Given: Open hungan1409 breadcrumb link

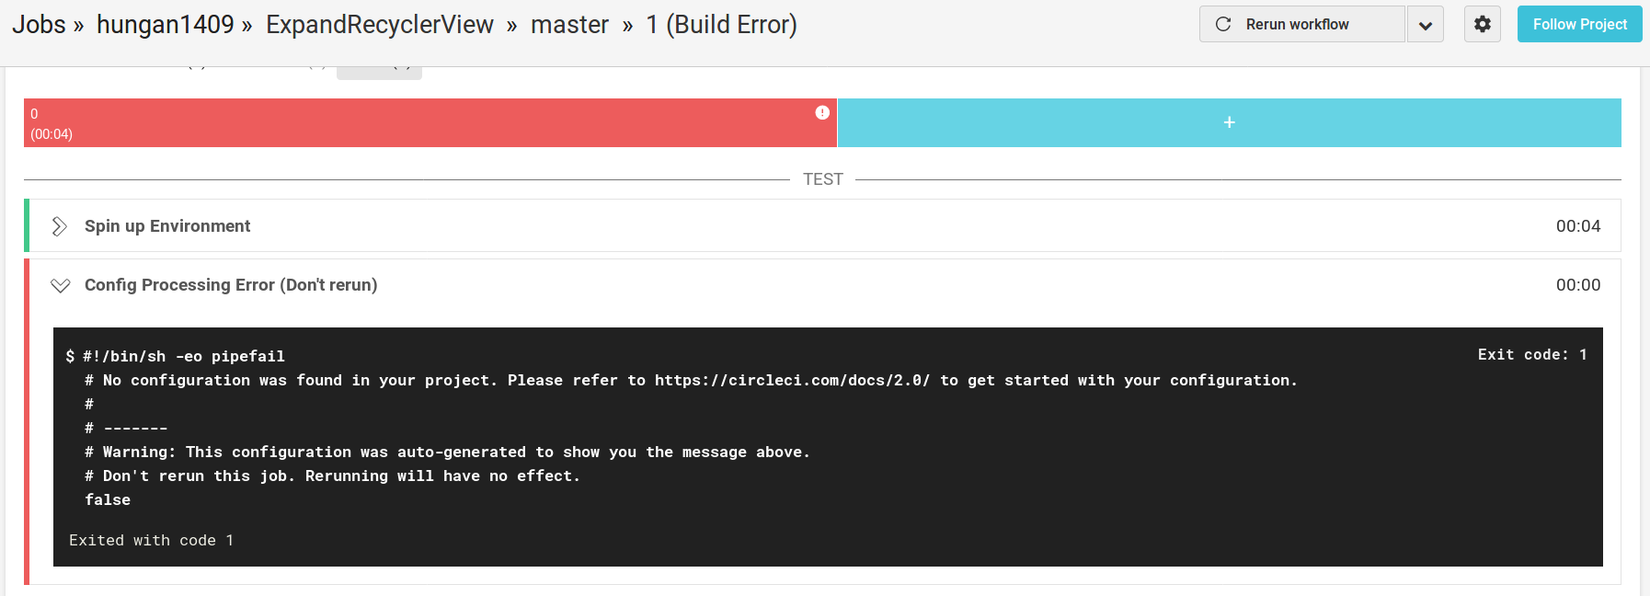Looking at the screenshot, I should (x=165, y=25).
